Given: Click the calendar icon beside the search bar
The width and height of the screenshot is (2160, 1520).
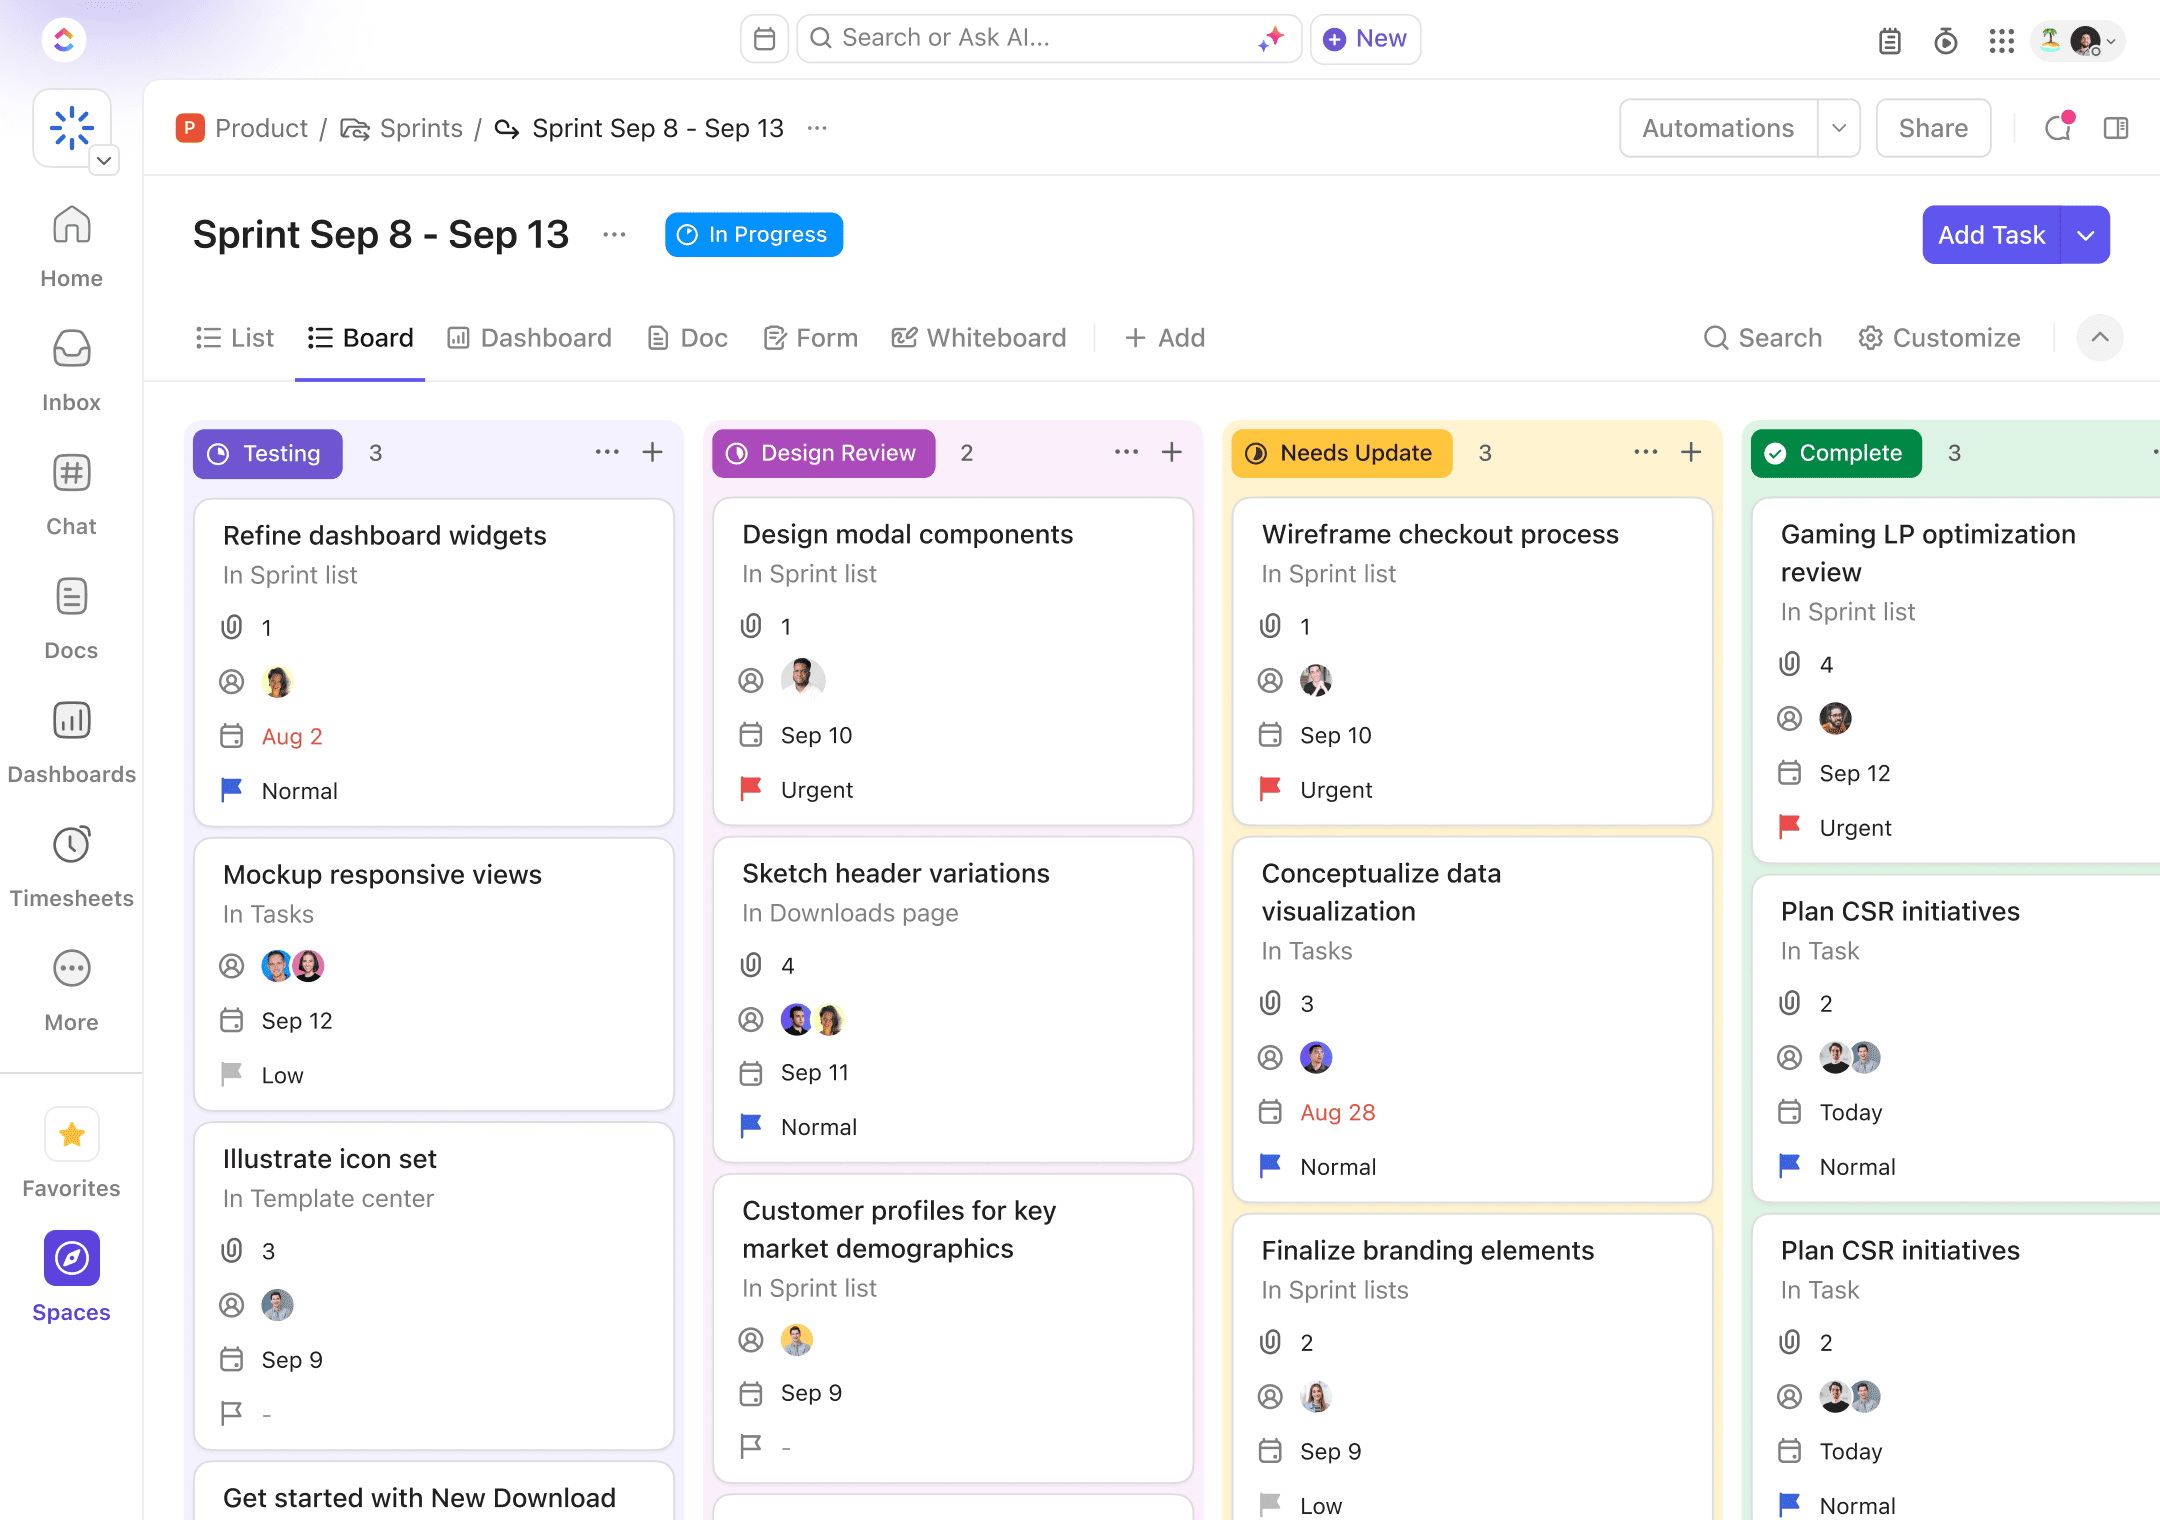Looking at the screenshot, I should click(764, 39).
